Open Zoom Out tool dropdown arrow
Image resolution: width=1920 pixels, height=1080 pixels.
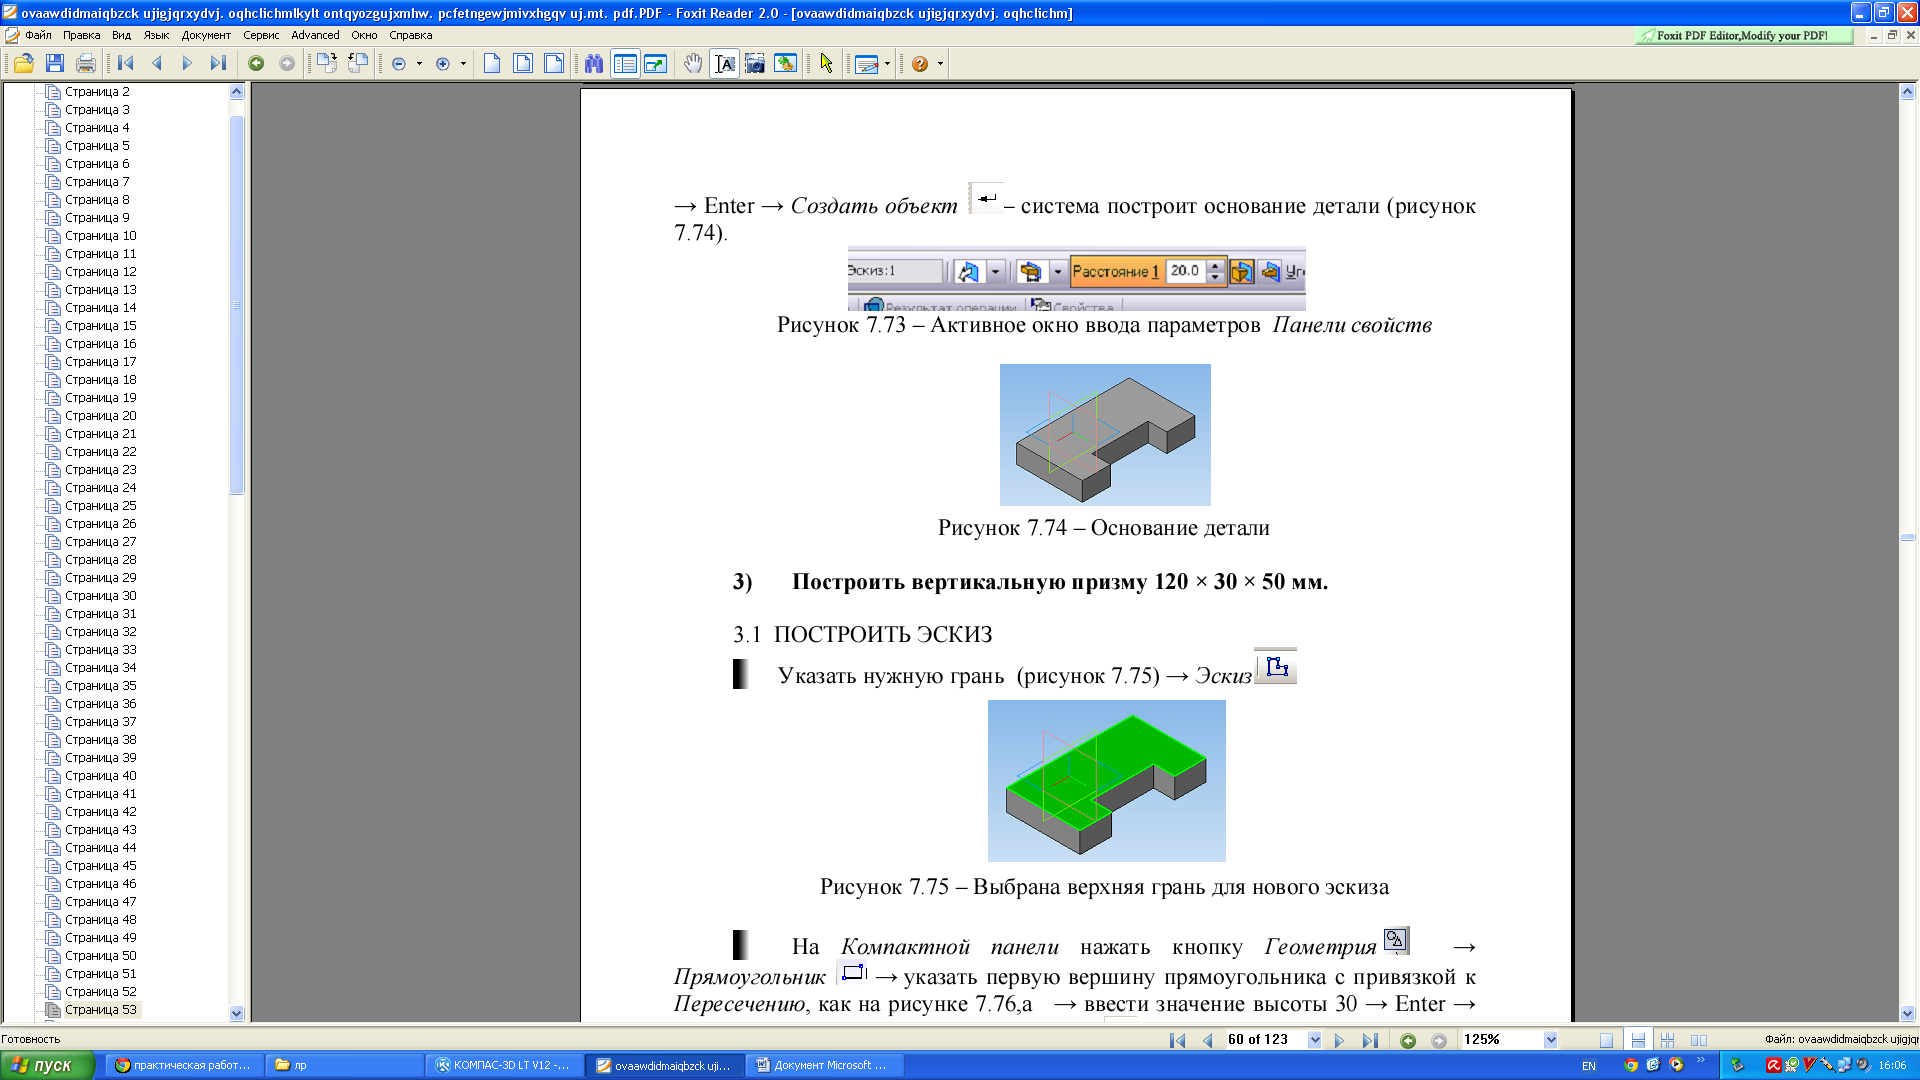[x=419, y=64]
